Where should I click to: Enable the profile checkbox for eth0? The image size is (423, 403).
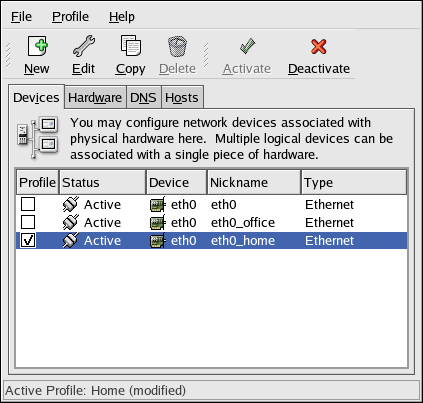coord(28,204)
